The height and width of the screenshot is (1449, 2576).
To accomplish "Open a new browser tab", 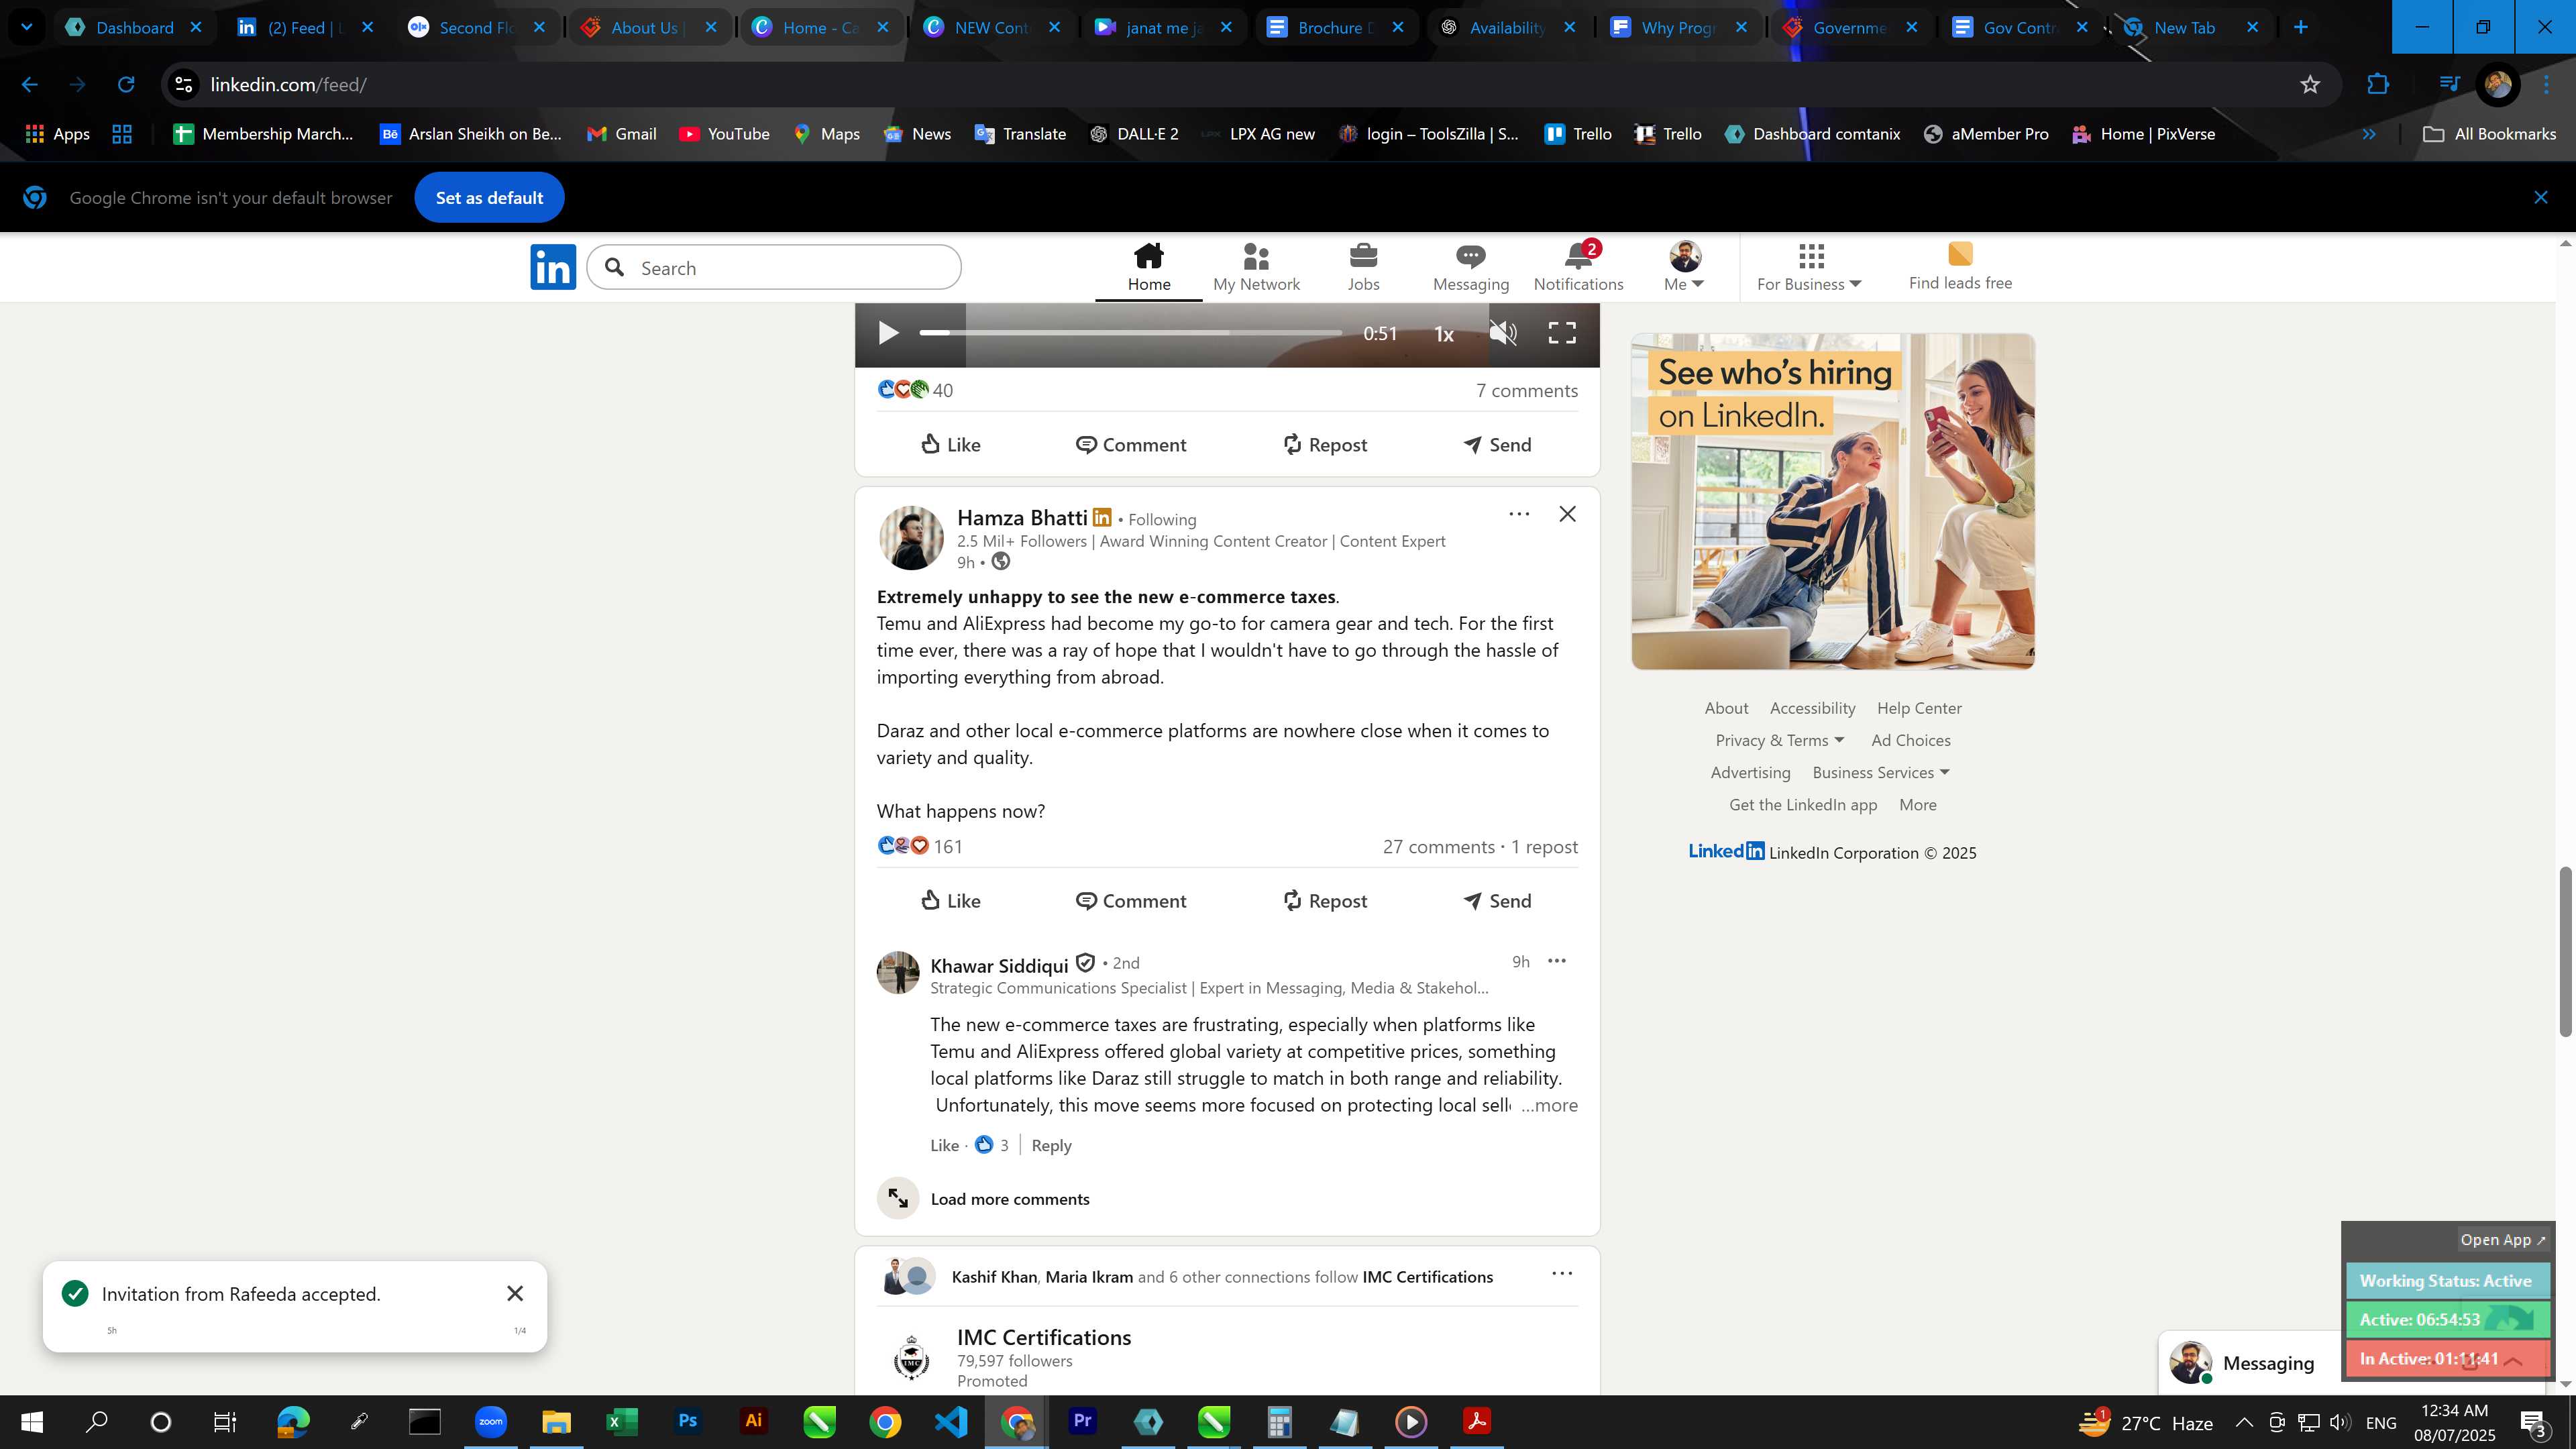I will (2300, 28).
